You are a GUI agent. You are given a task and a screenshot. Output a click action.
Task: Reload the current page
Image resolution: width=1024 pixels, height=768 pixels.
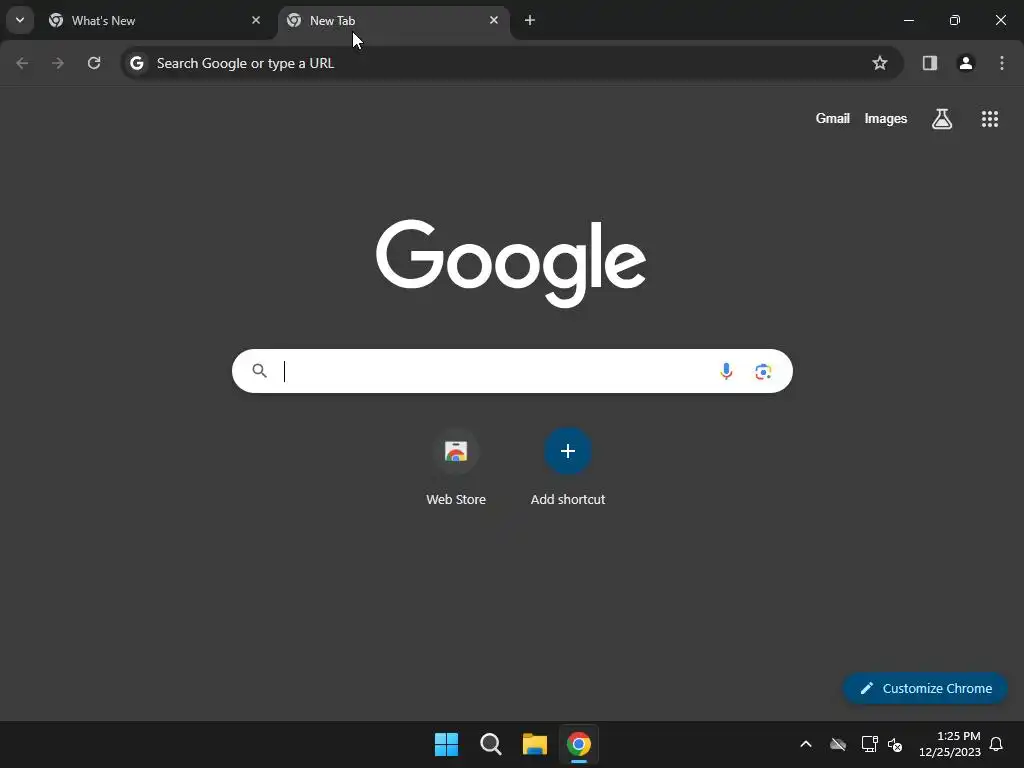click(x=94, y=63)
